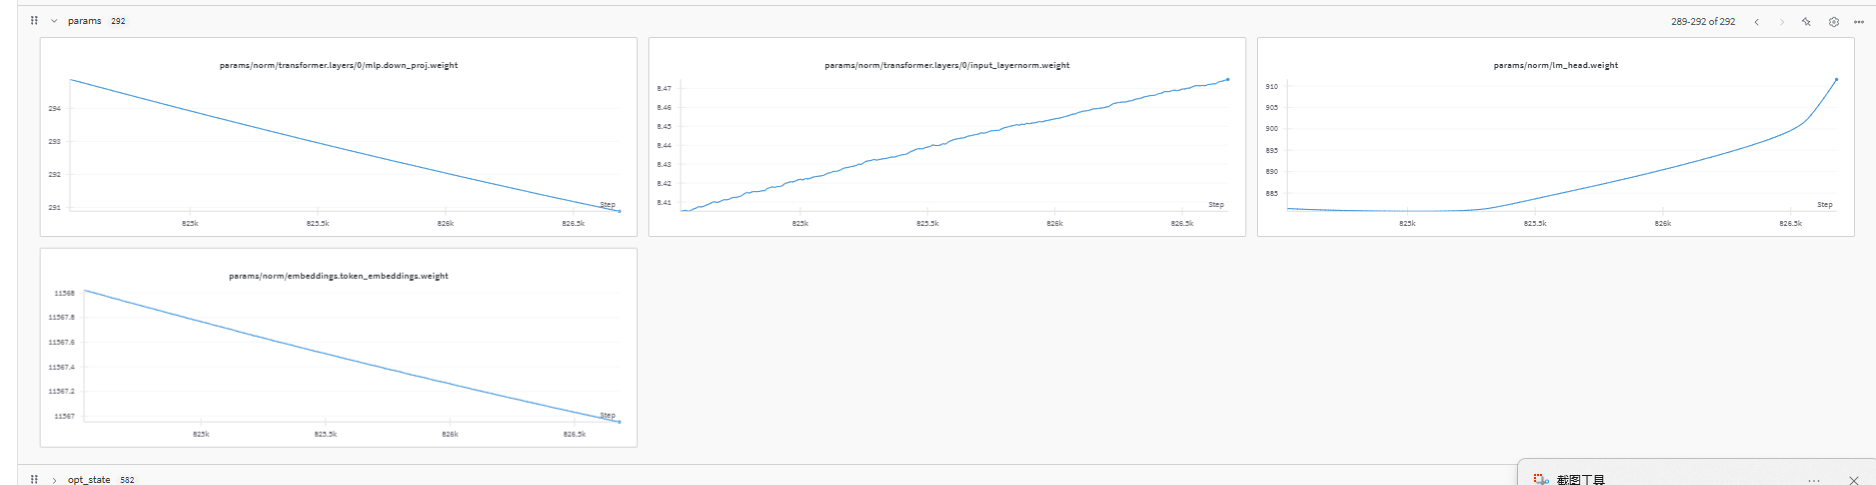Click the token_embeddings.weight chart title

coord(338,276)
